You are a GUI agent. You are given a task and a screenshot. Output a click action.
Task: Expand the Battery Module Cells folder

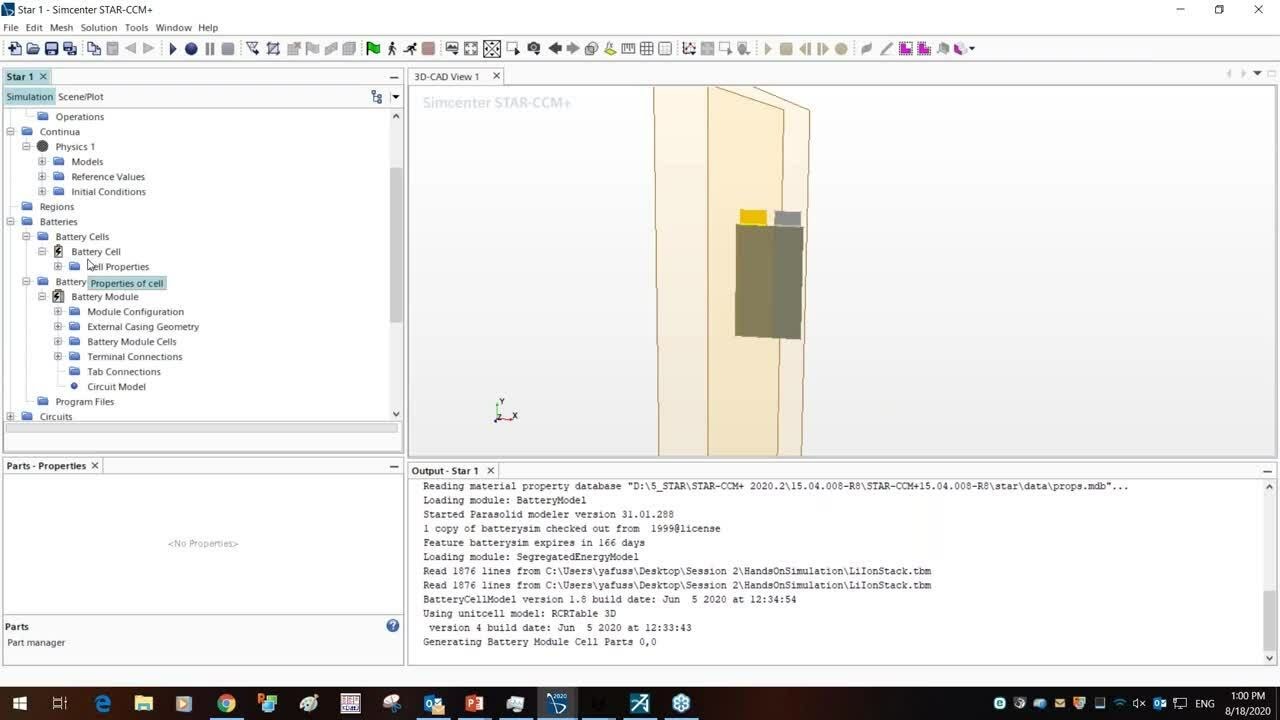click(x=58, y=342)
